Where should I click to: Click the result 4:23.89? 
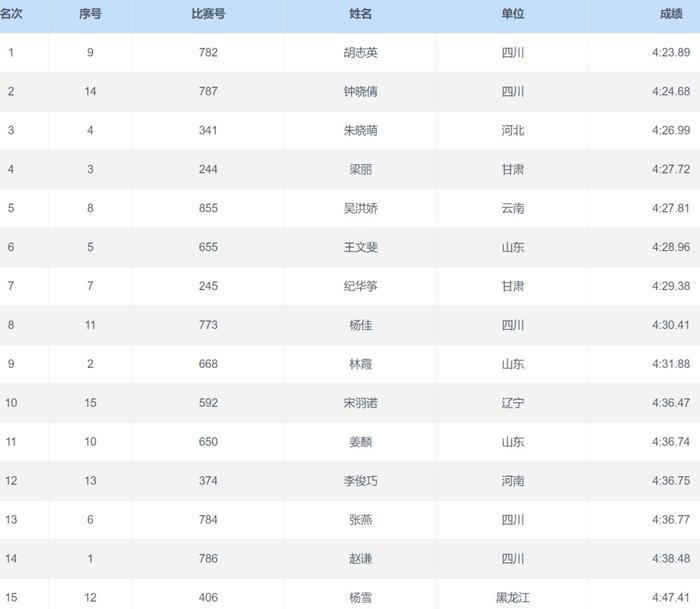click(x=671, y=53)
